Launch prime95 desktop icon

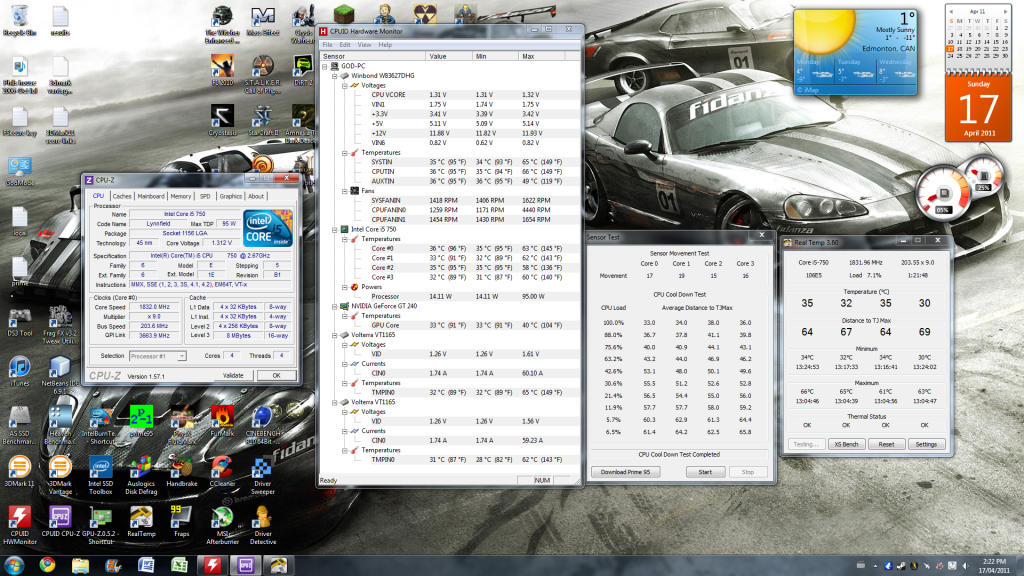click(141, 421)
